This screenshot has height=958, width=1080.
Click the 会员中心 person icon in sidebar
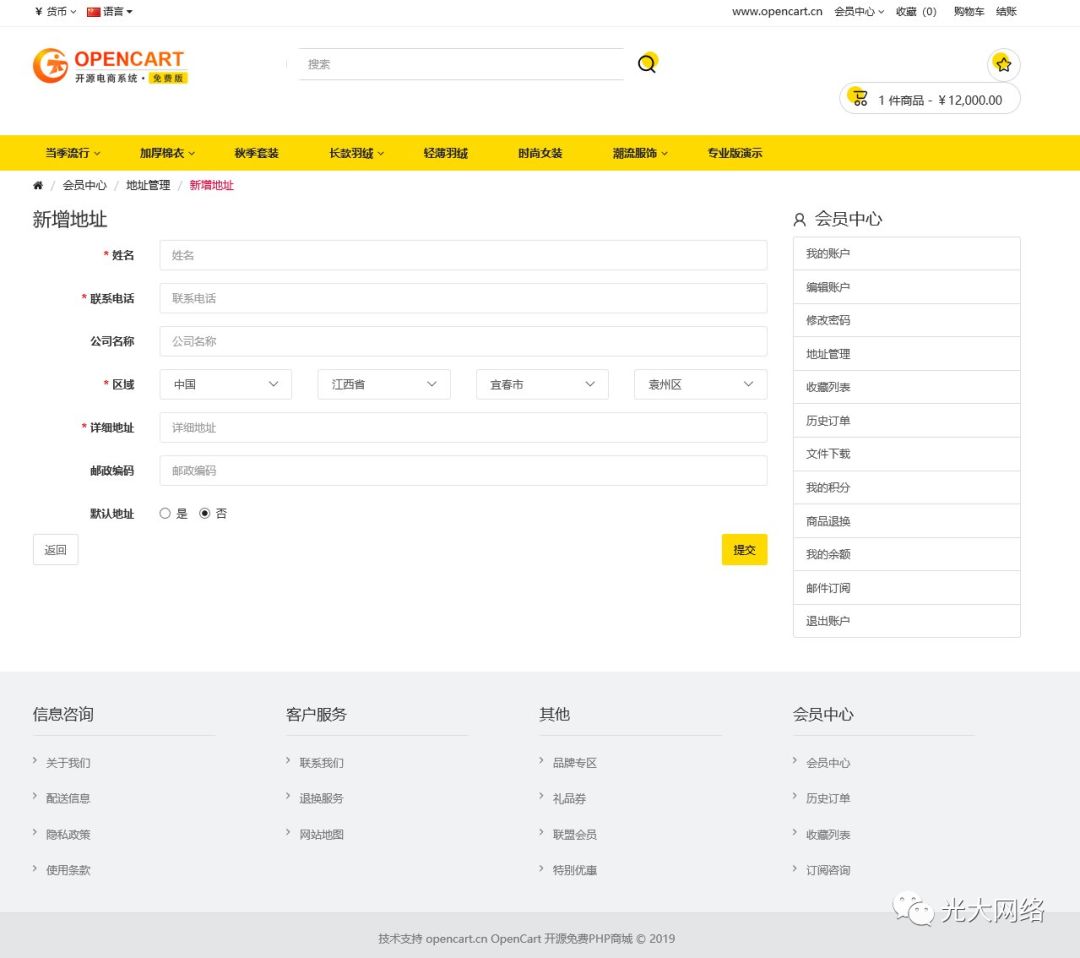click(x=799, y=219)
